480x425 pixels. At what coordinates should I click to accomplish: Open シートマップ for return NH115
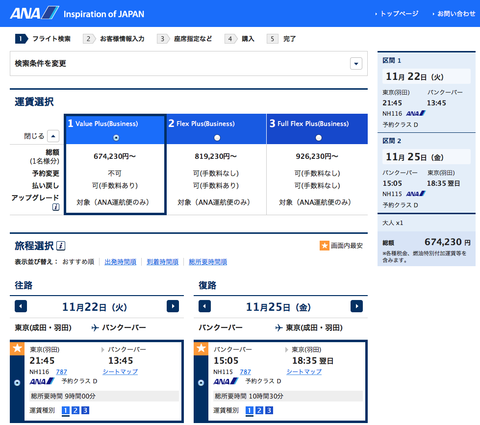(304, 372)
